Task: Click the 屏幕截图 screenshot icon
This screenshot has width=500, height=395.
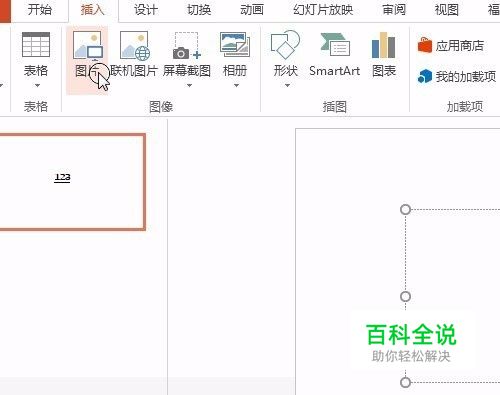Action: point(187,45)
